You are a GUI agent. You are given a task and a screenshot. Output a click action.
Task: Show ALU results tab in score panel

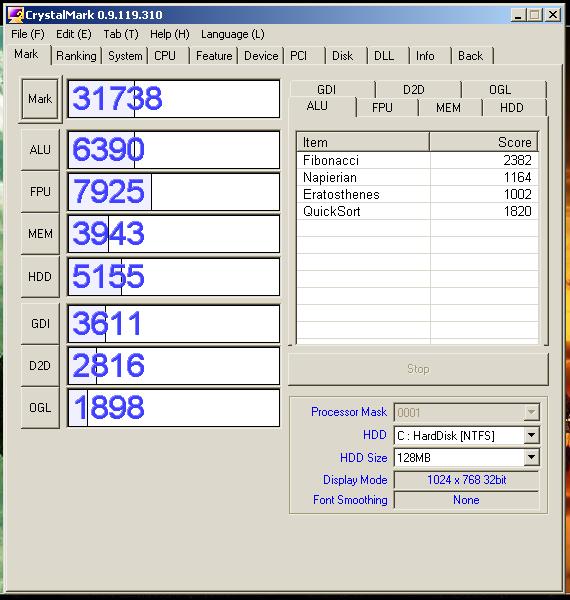coord(323,106)
